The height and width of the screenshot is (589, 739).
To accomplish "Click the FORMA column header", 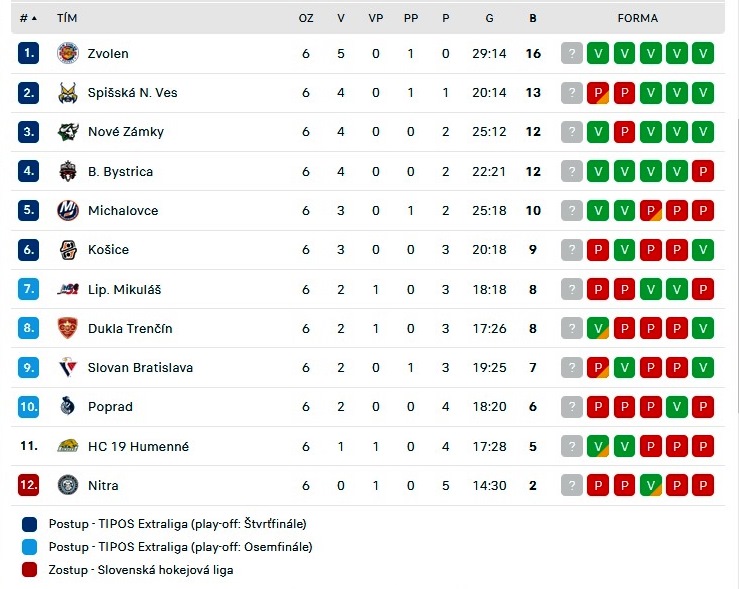I will tap(637, 18).
